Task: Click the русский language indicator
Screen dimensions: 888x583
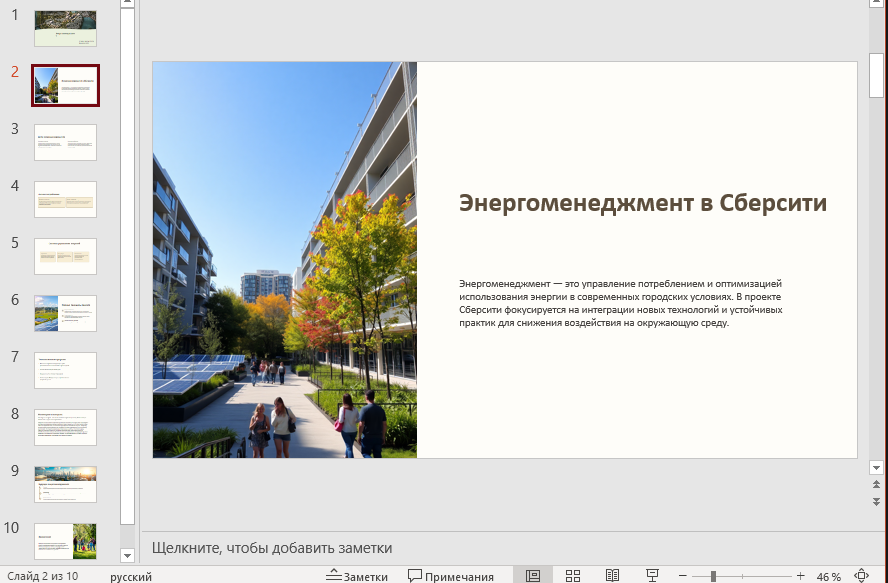Action: coord(131,577)
